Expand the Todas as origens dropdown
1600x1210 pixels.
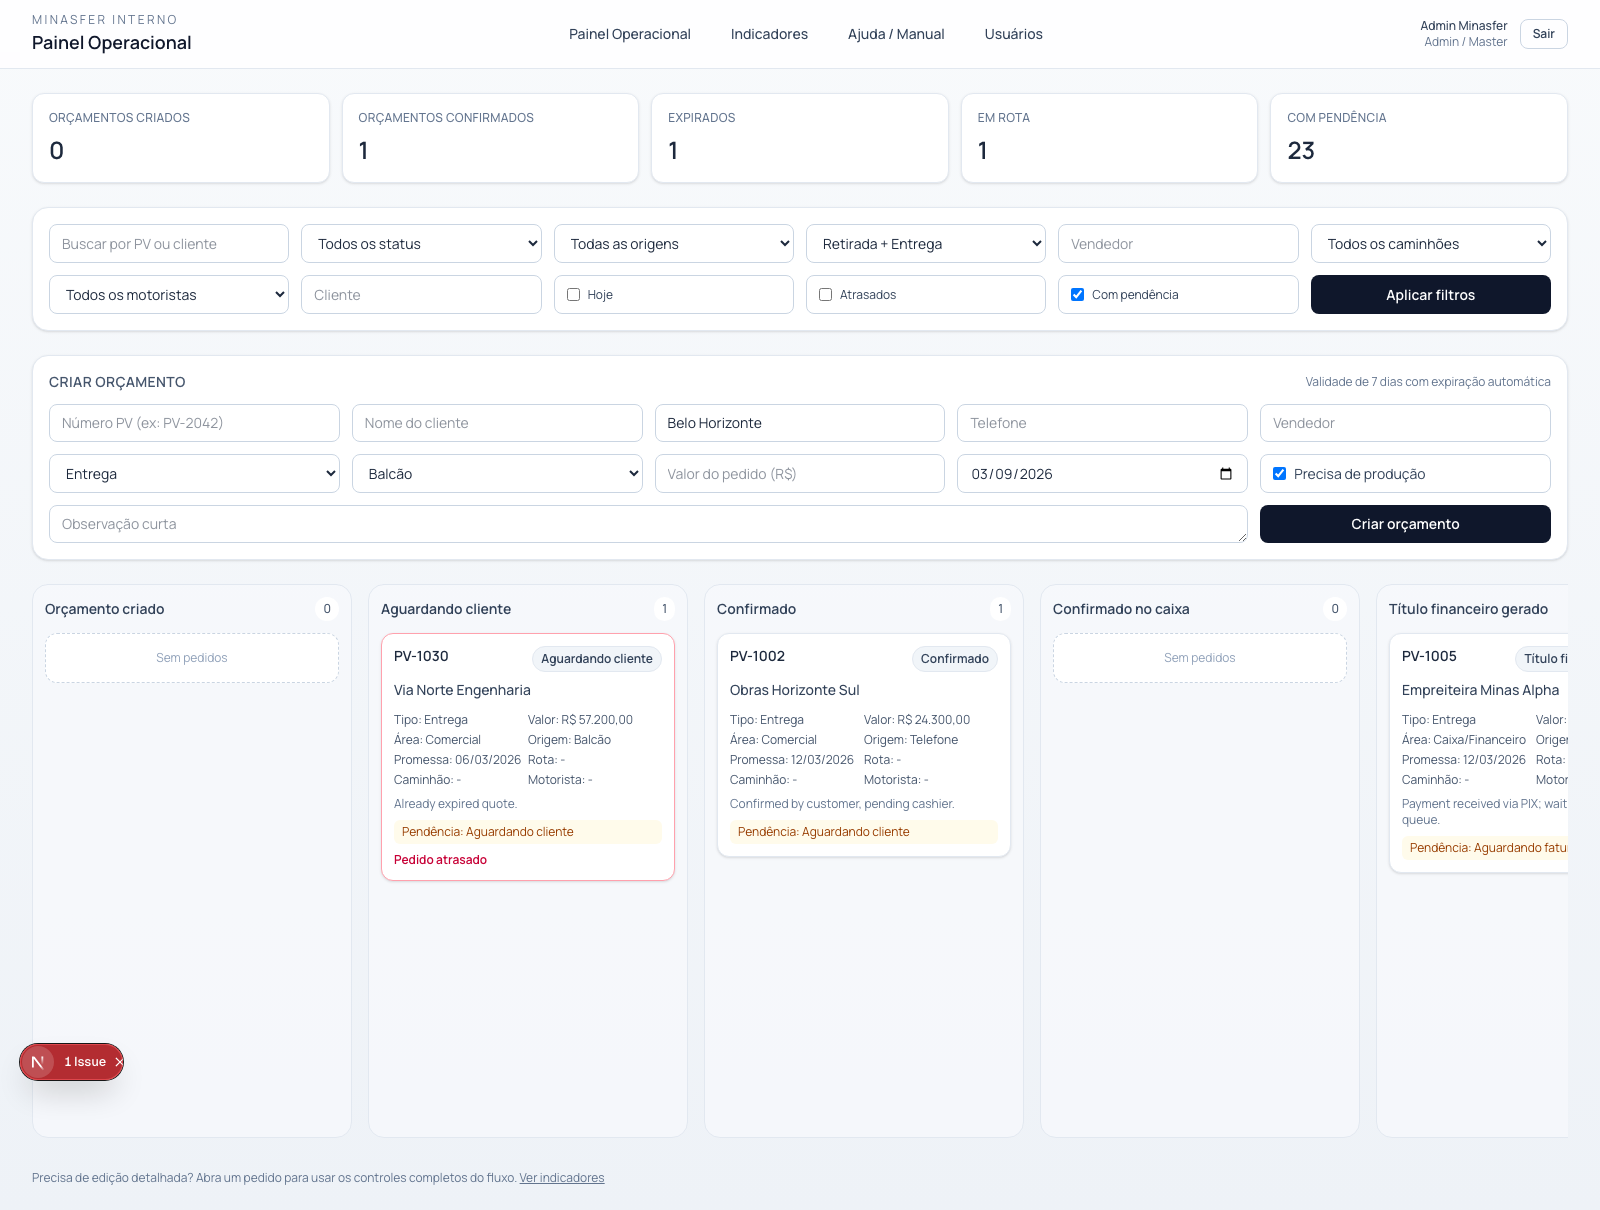tap(673, 244)
